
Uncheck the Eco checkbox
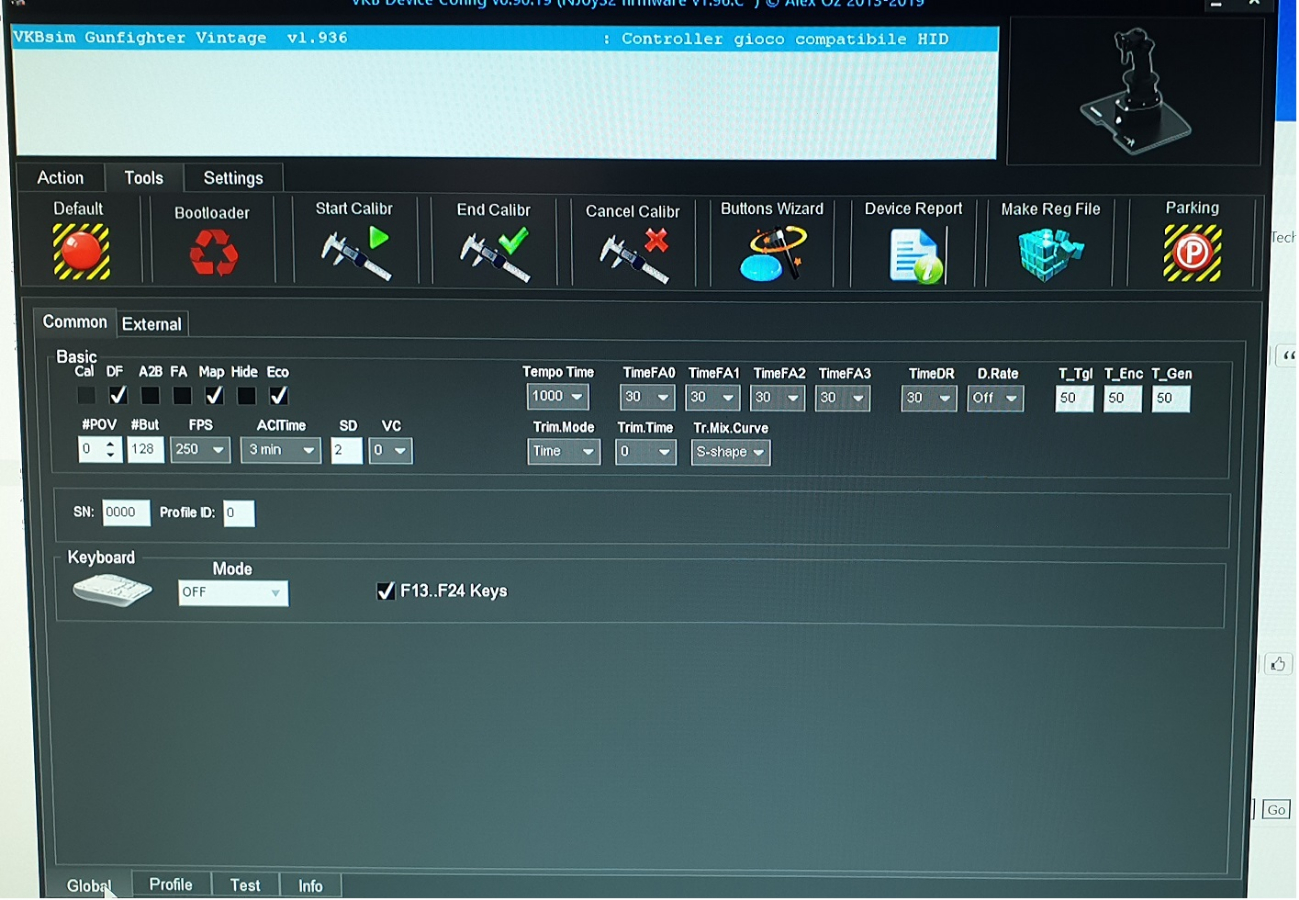[x=279, y=396]
